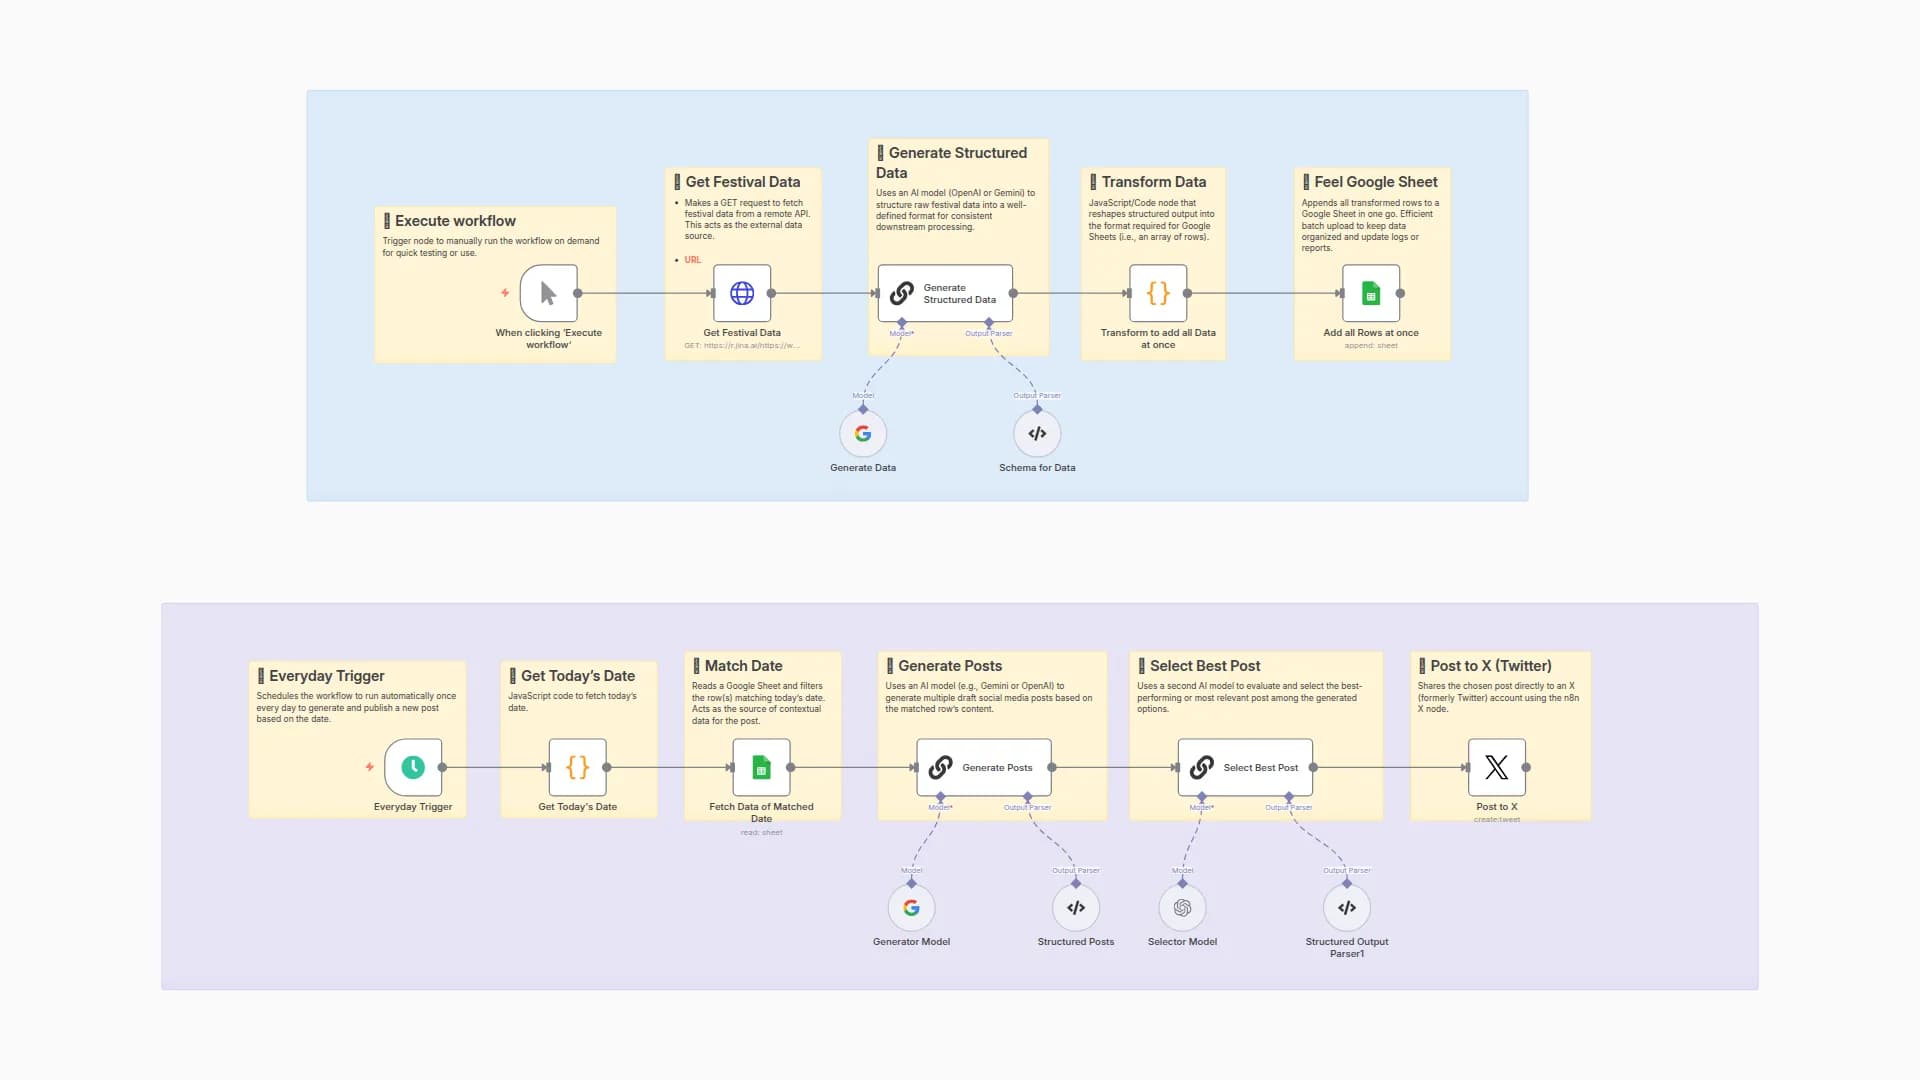
Task: Select the Generator Model Google node
Action: pyautogui.click(x=911, y=908)
